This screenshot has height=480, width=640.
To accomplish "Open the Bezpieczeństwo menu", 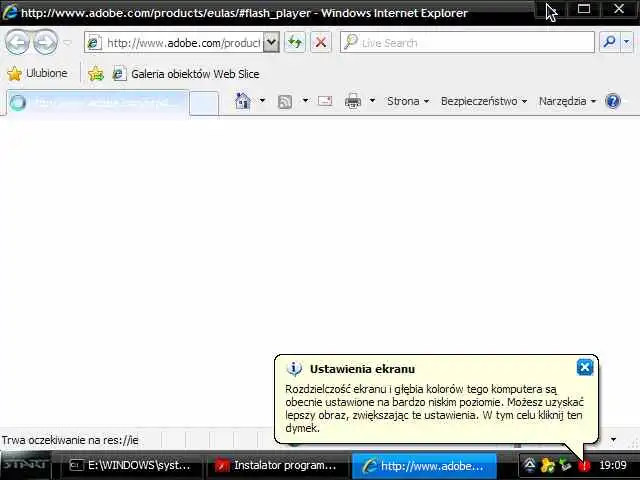I will pyautogui.click(x=484, y=101).
